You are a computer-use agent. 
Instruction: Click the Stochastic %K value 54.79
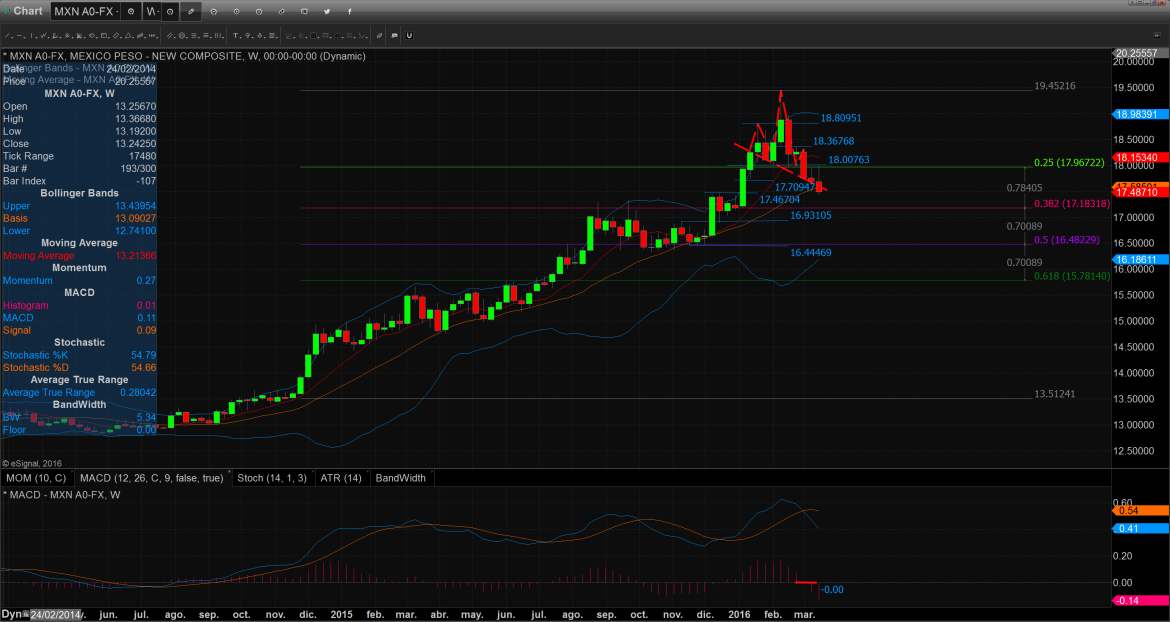point(142,355)
